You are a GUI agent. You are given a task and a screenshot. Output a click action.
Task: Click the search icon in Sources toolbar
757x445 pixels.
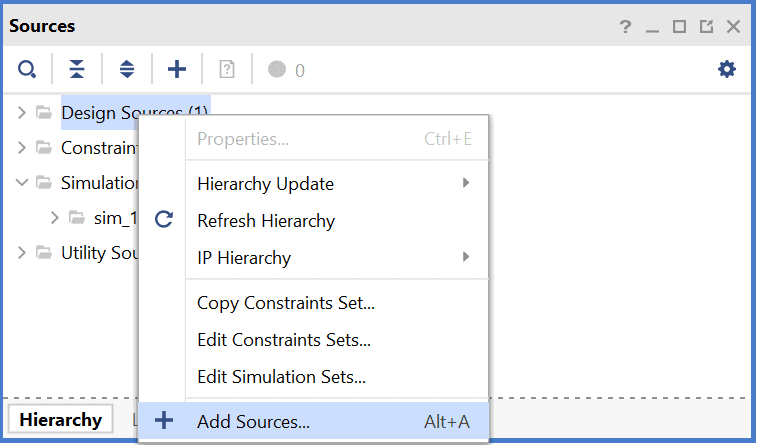click(x=27, y=69)
